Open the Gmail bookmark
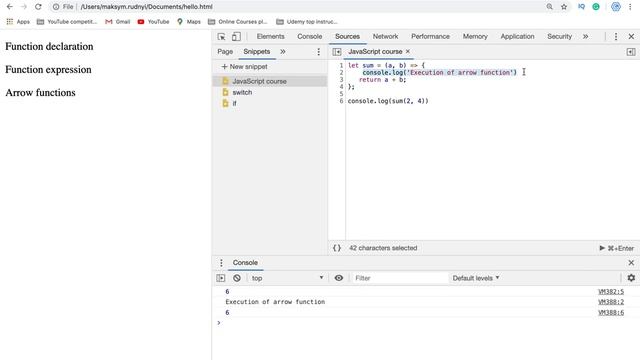Image resolution: width=640 pixels, height=360 pixels. tap(118, 22)
